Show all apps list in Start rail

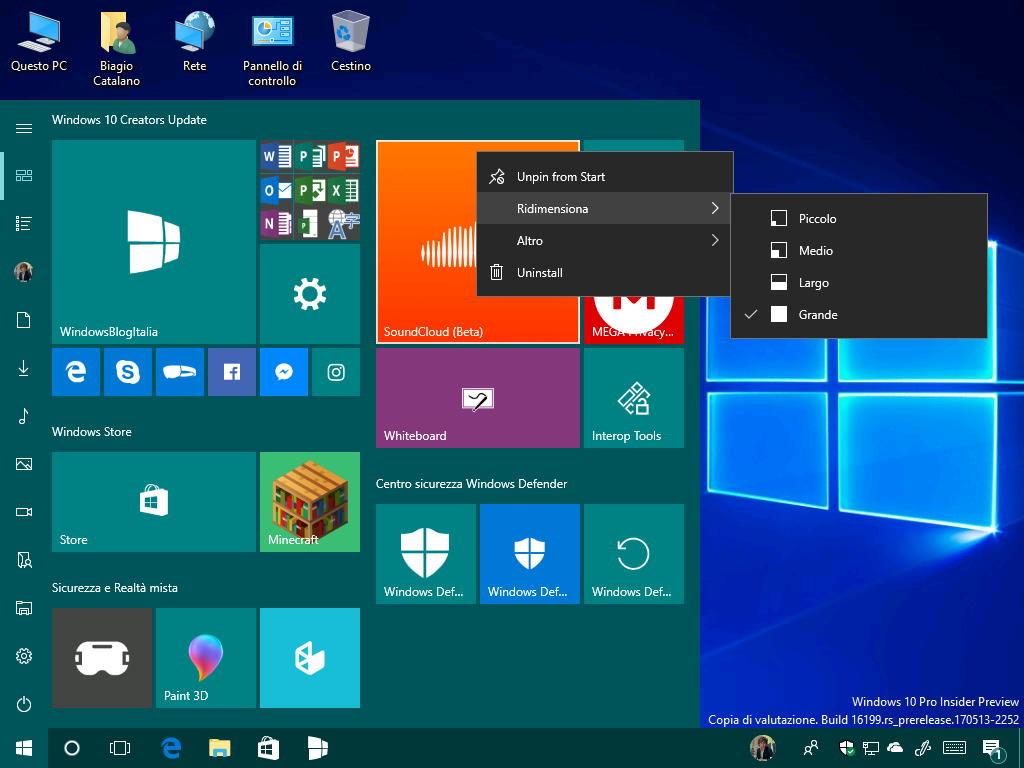coord(24,224)
